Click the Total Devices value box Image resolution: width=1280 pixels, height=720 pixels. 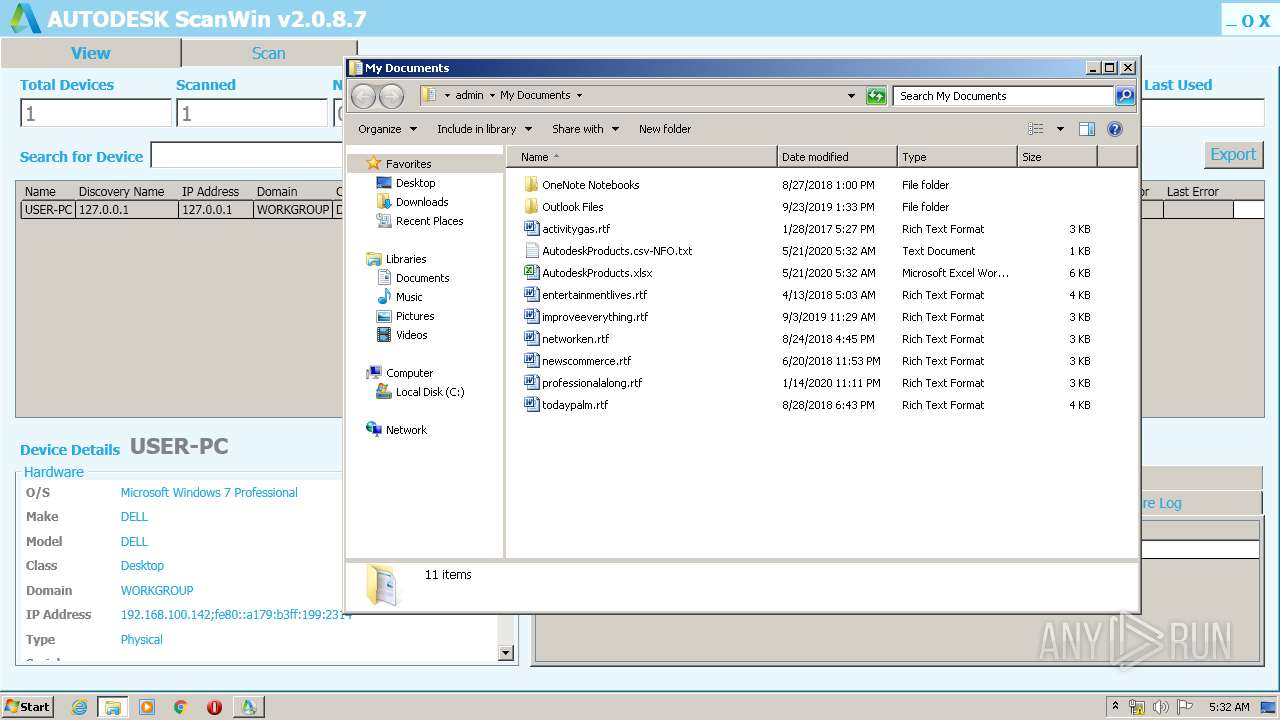(x=96, y=113)
